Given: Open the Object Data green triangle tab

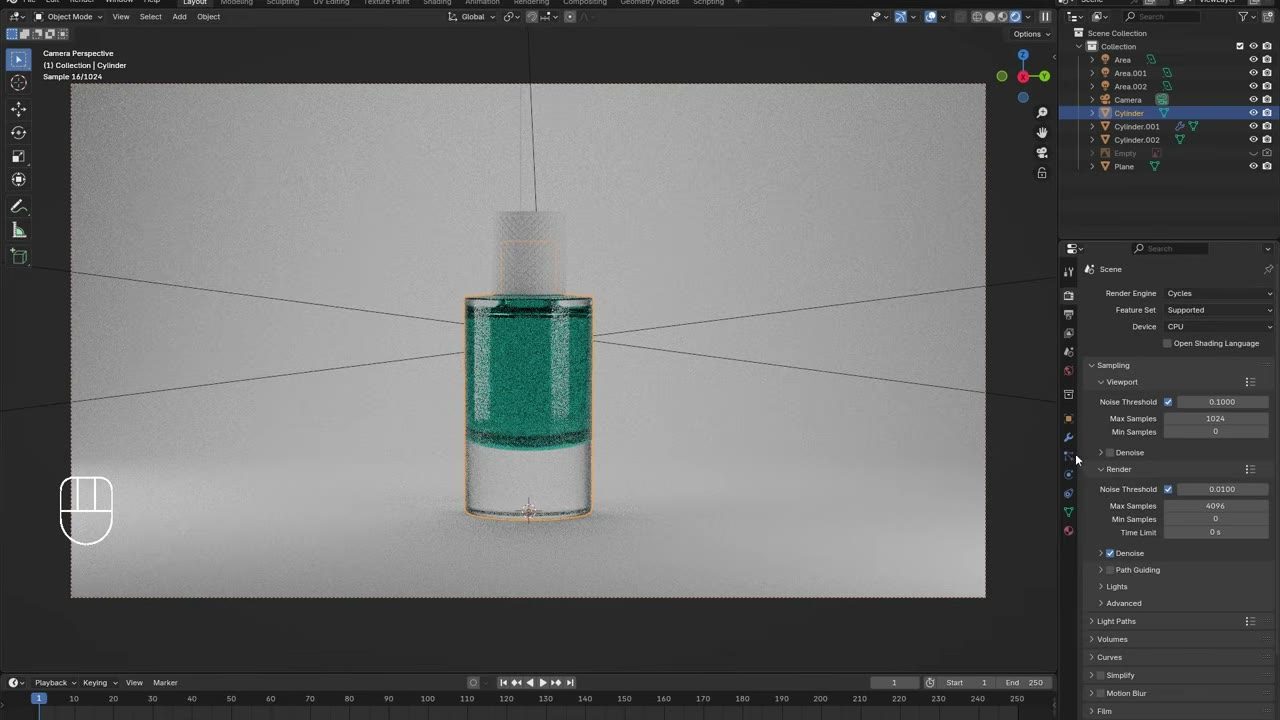Looking at the screenshot, I should pyautogui.click(x=1068, y=512).
